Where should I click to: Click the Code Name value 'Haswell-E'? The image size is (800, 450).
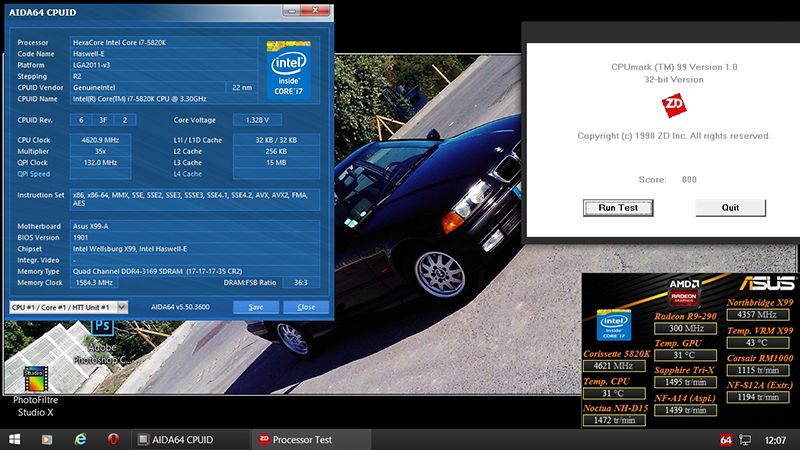[x=163, y=54]
